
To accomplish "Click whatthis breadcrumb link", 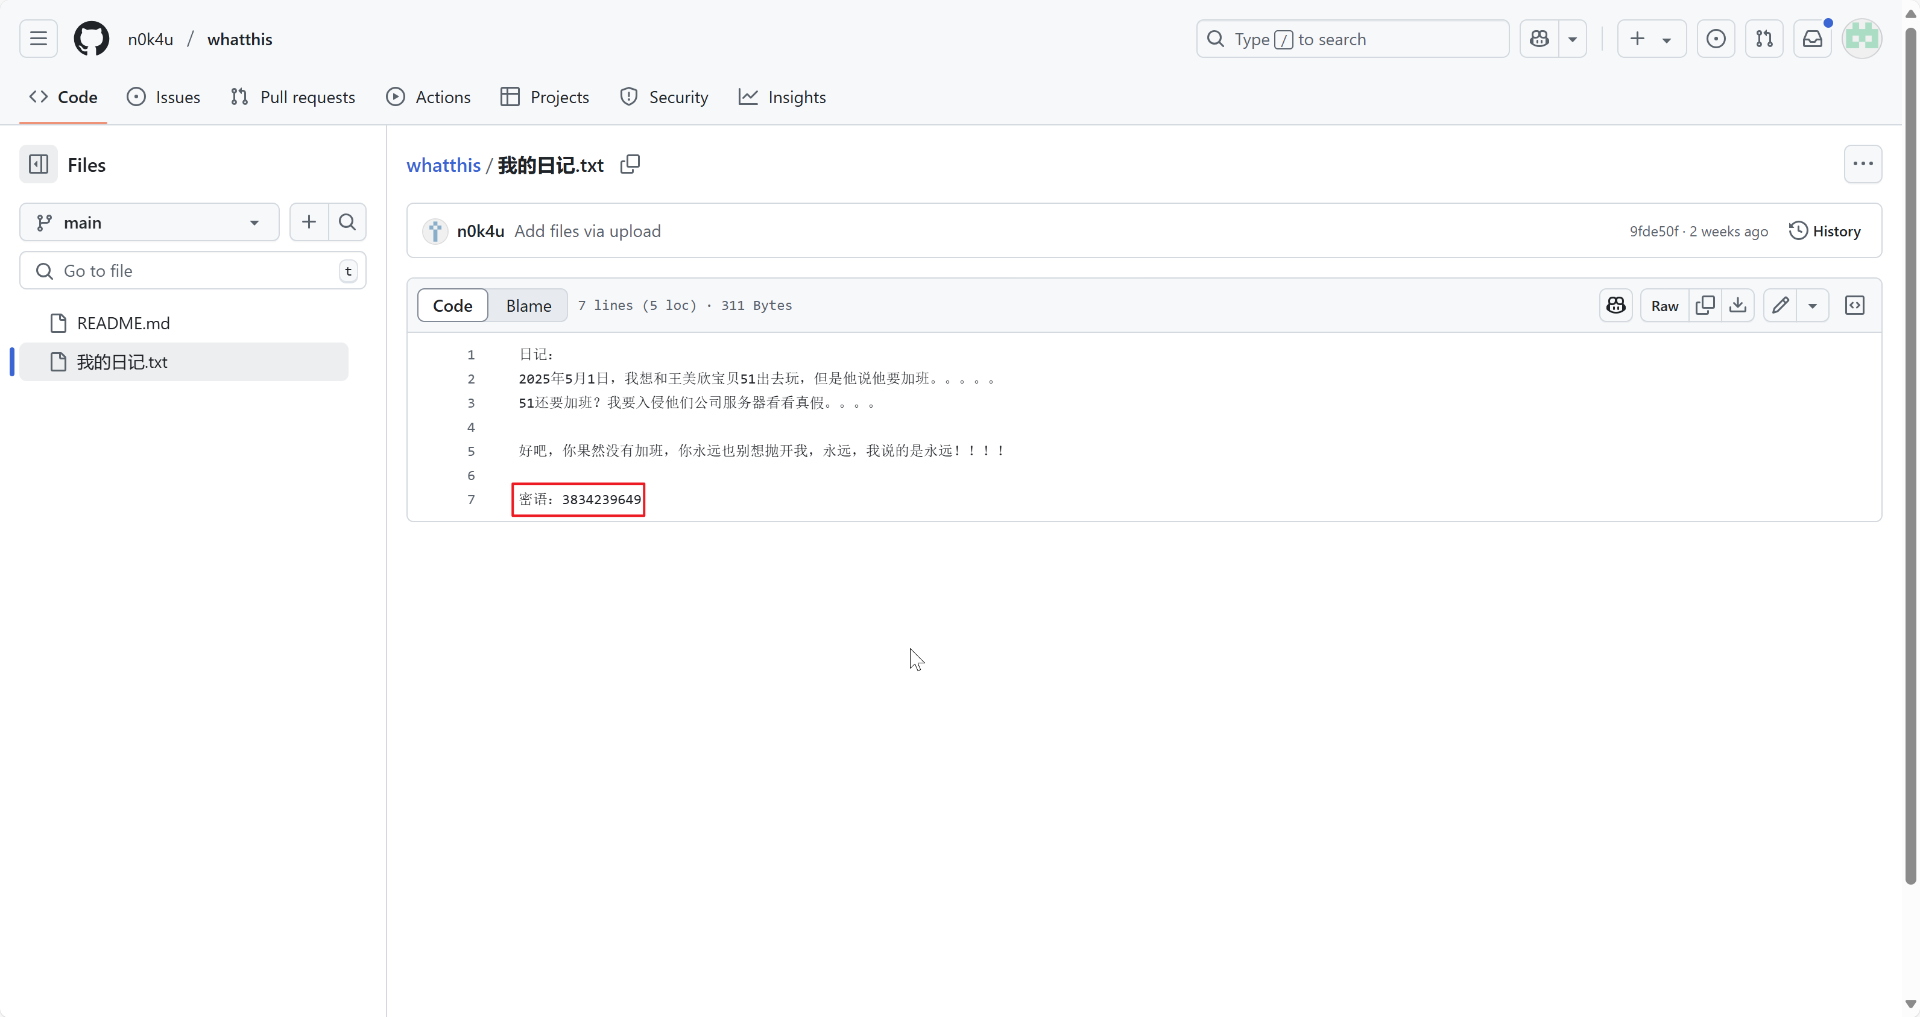I will (443, 165).
